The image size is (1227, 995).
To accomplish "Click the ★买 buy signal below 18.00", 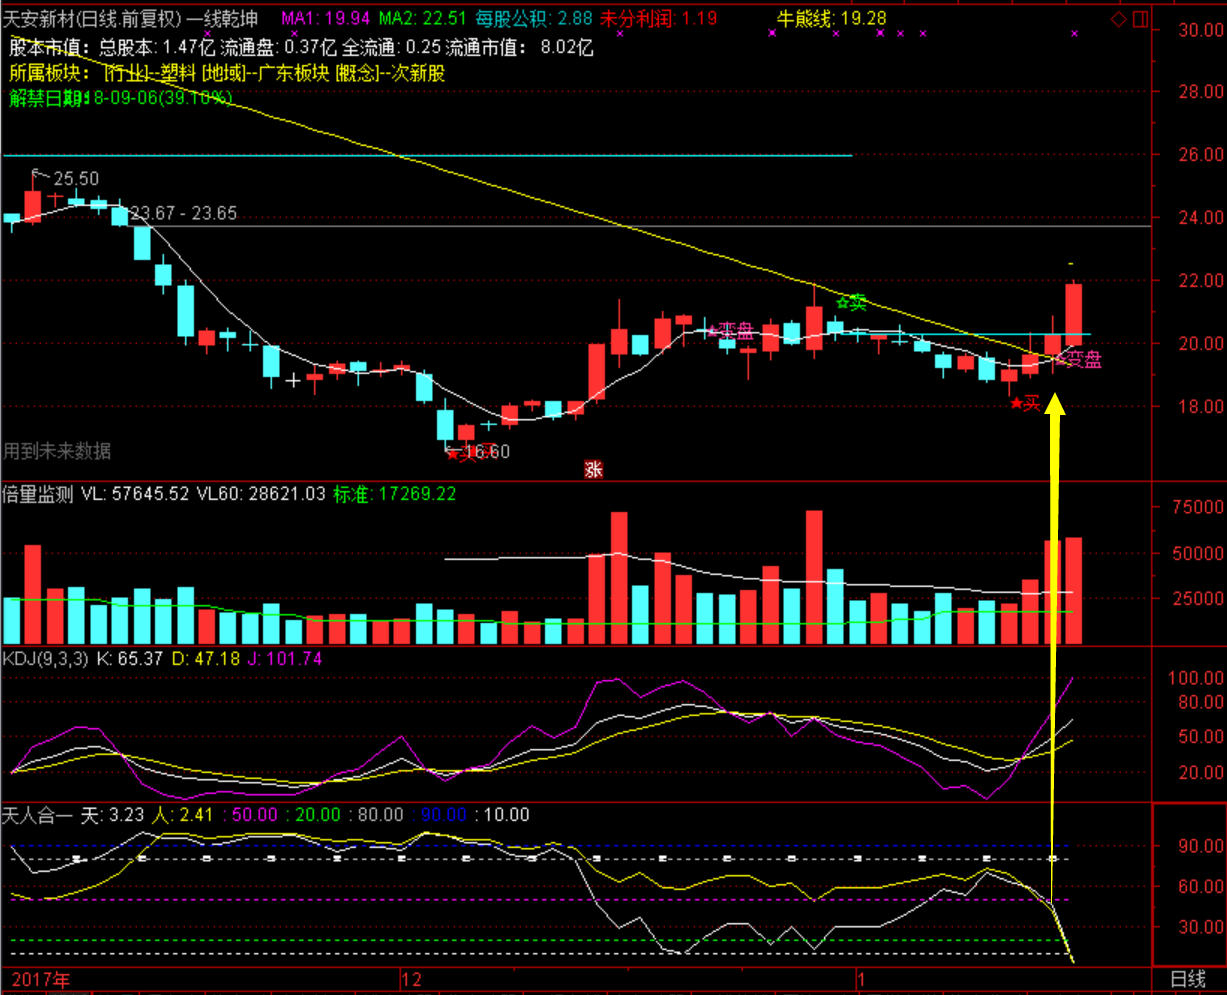I will (x=1025, y=403).
